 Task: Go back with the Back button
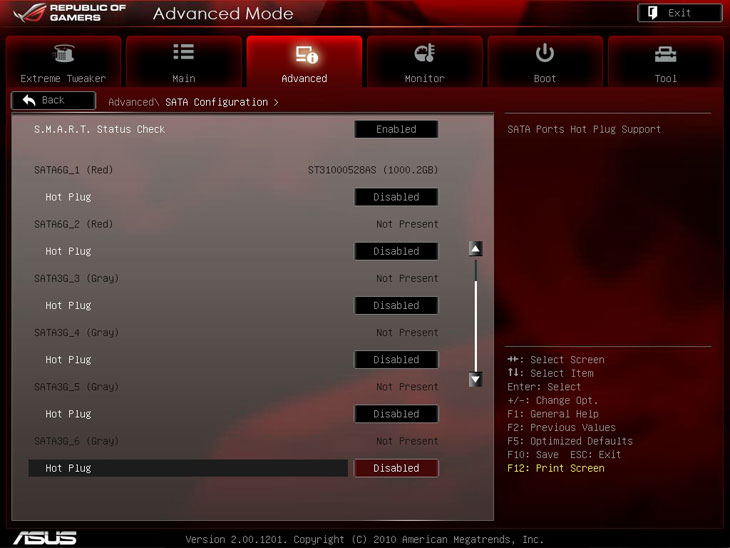click(53, 100)
